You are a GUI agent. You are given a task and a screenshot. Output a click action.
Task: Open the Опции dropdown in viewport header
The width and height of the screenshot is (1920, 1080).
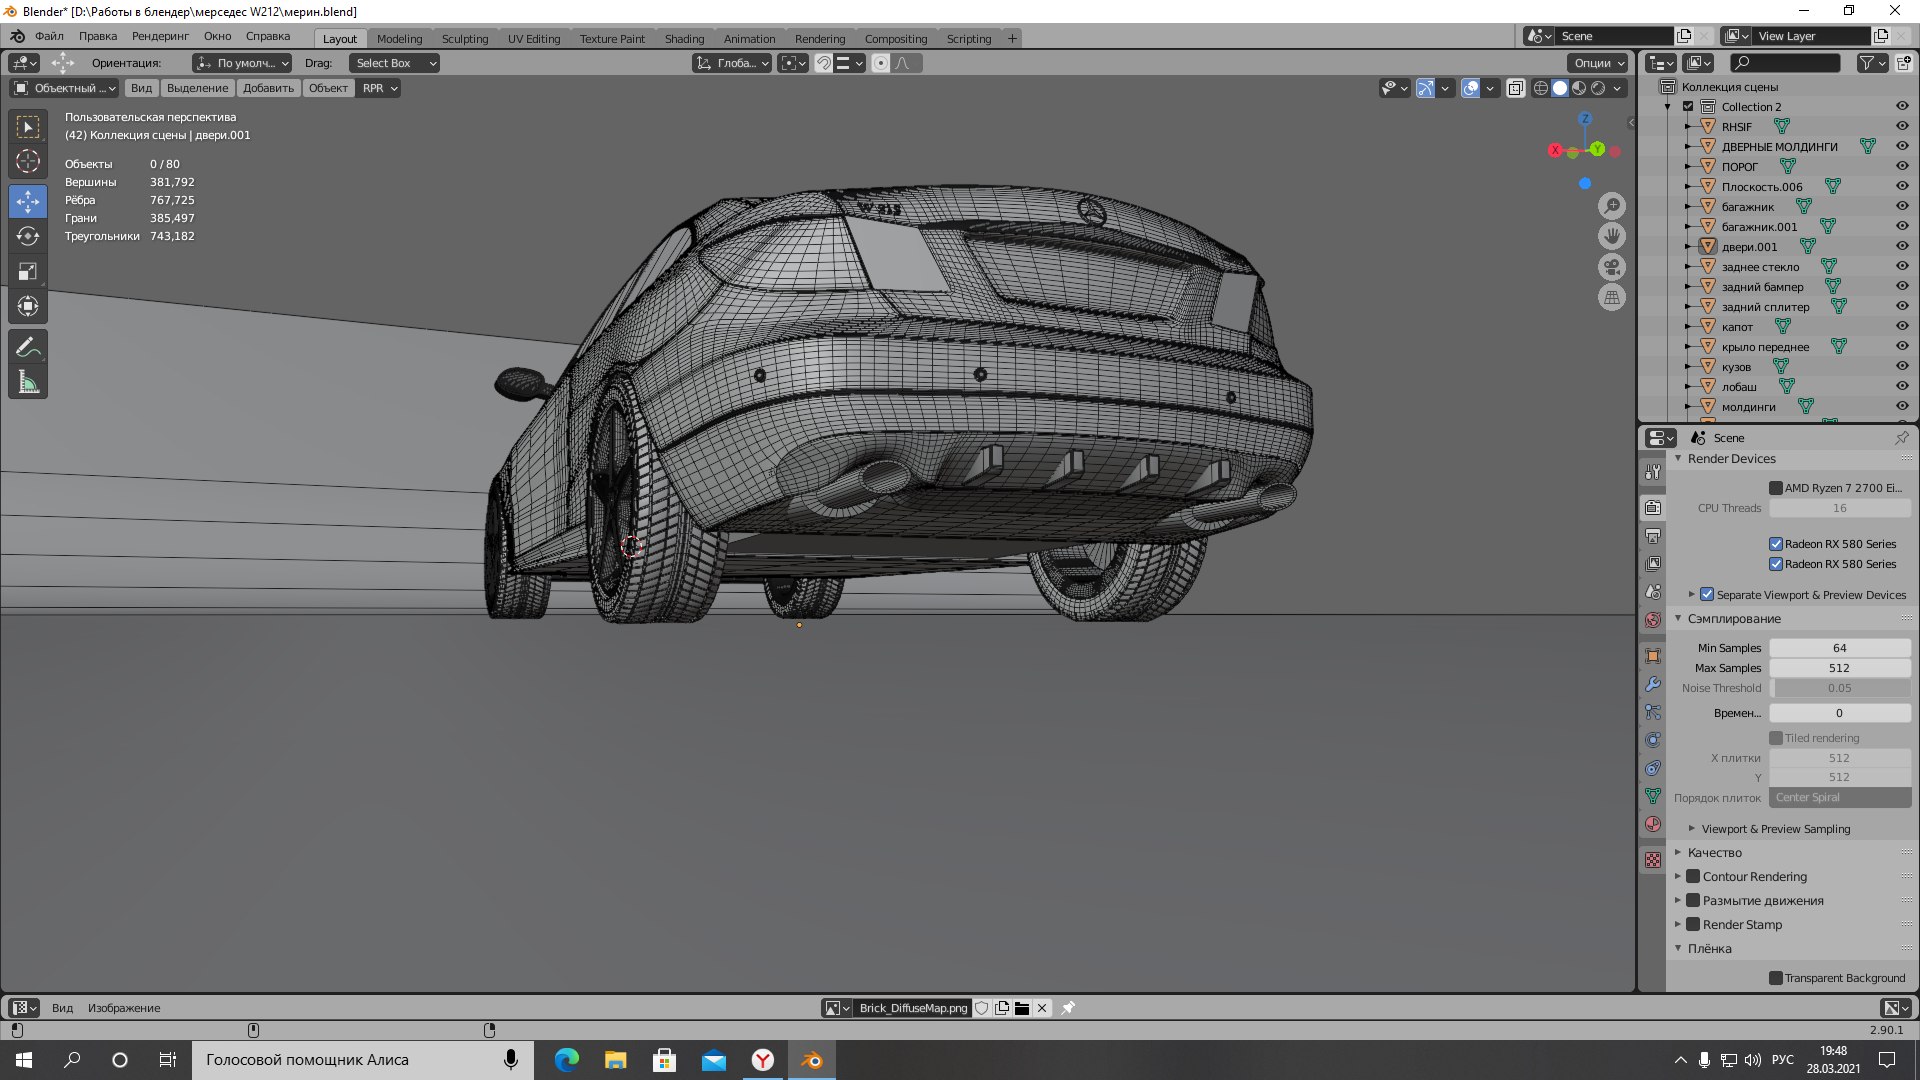pos(1600,63)
